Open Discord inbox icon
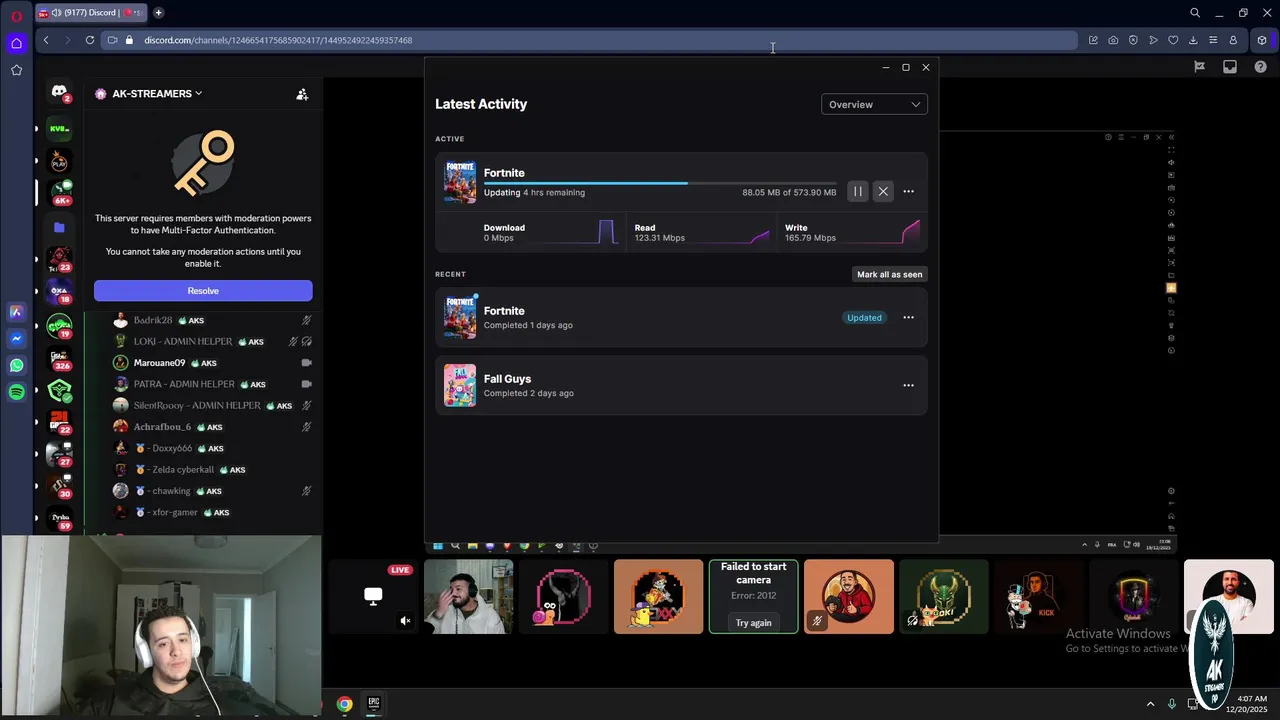 (1230, 67)
